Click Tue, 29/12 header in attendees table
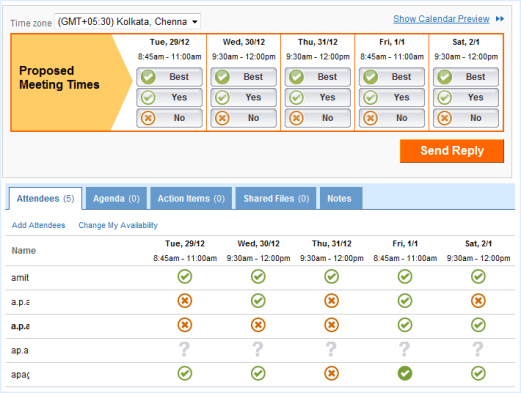This screenshot has width=521, height=393. pyautogui.click(x=185, y=244)
